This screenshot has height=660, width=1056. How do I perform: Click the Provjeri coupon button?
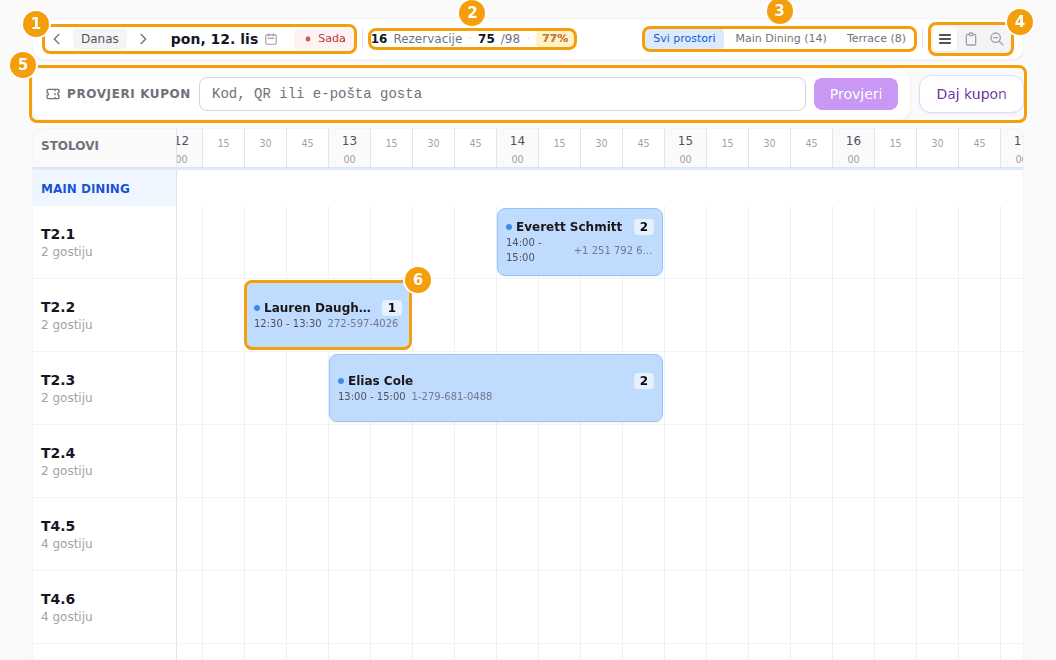[x=855, y=94]
